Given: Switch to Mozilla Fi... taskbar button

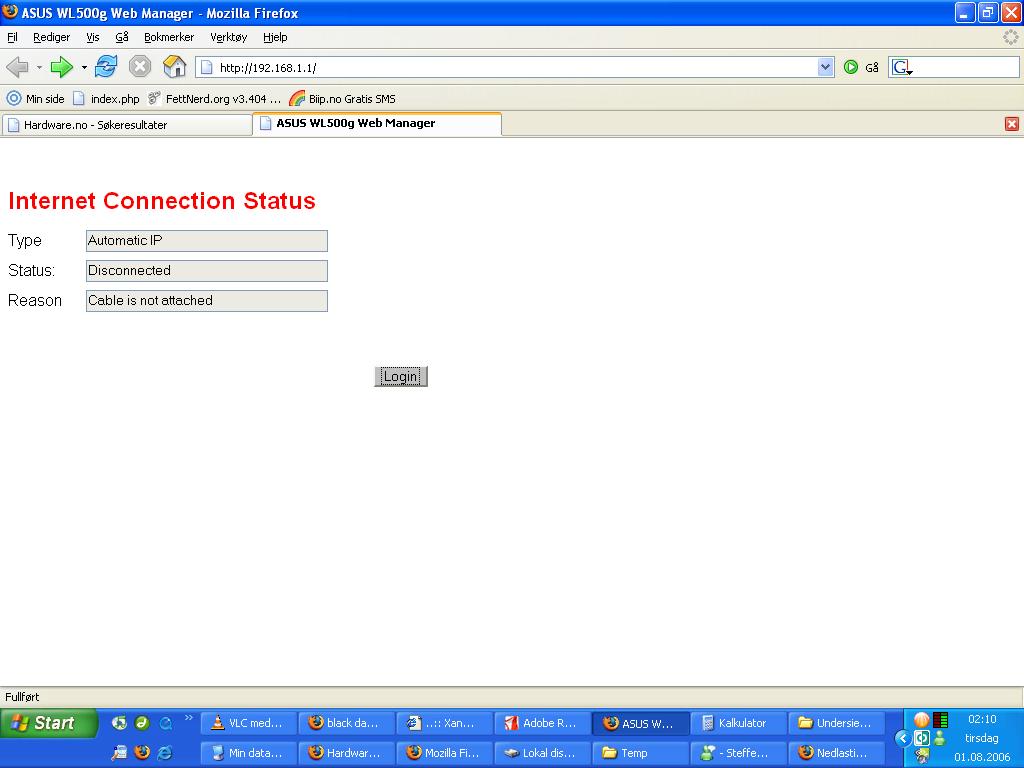Looking at the screenshot, I should [x=444, y=753].
